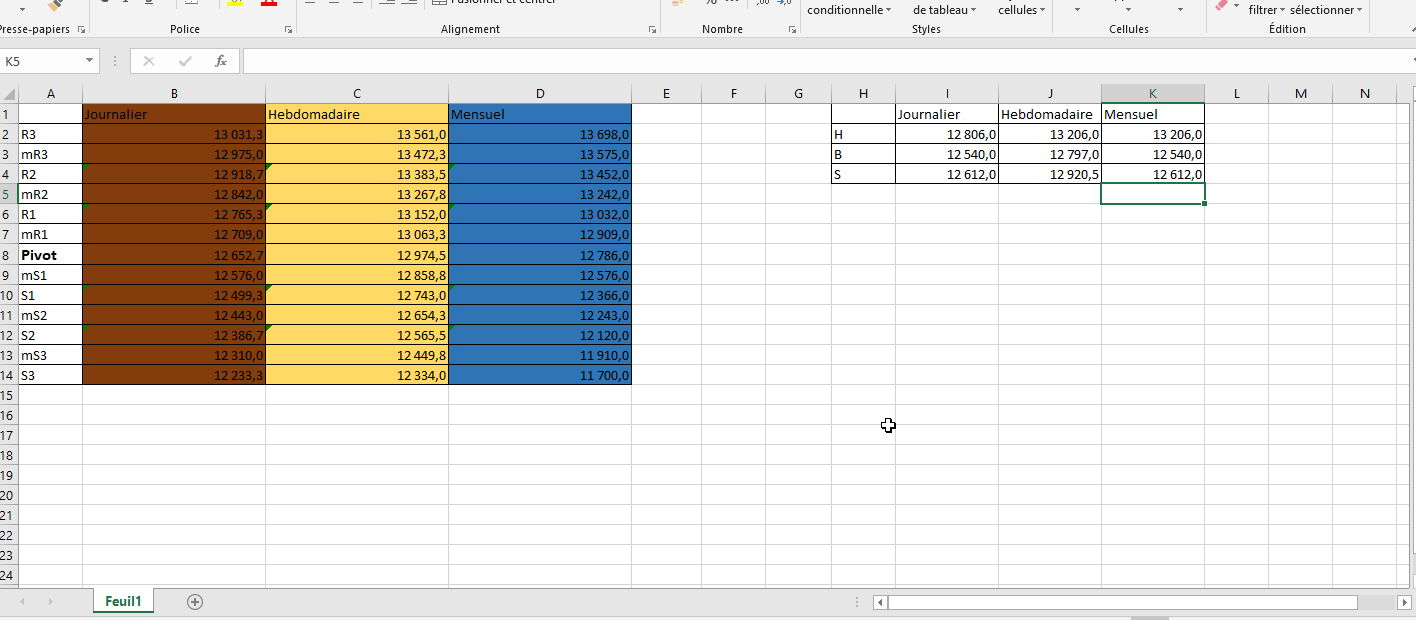Click the horizontal scrollbar left arrow
The width and height of the screenshot is (1416, 620).
tap(880, 602)
